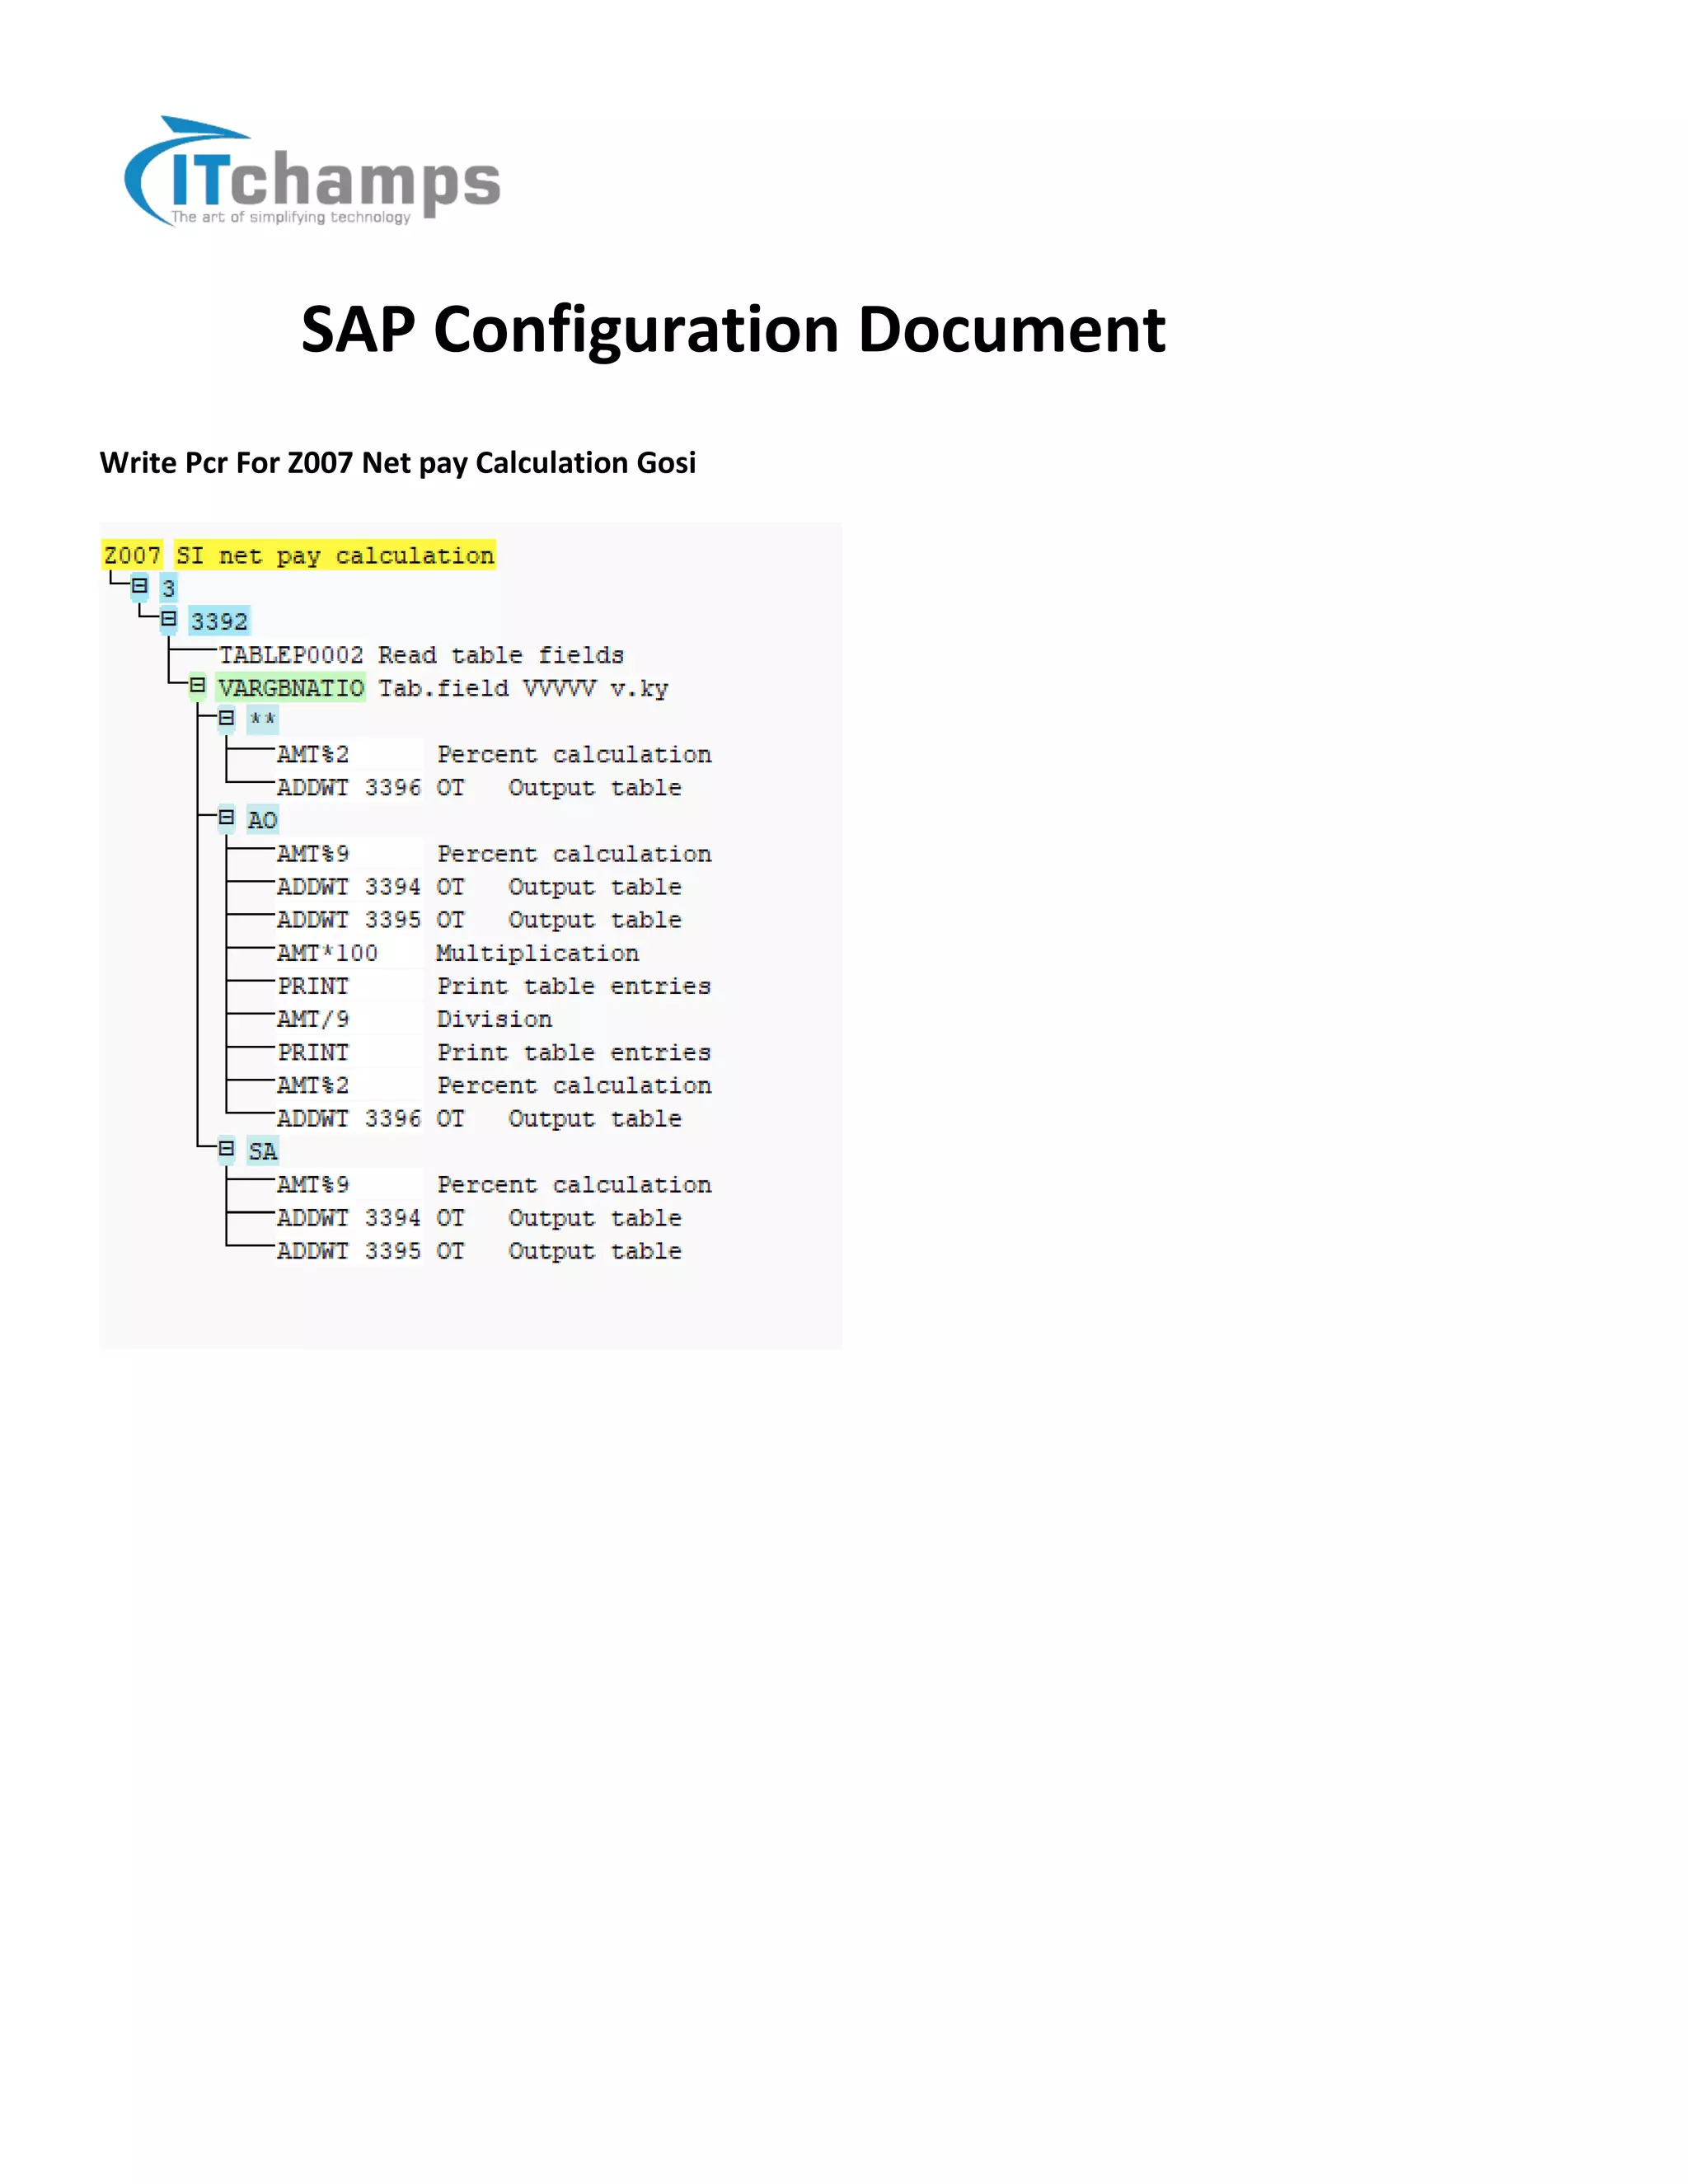Viewport: 1688px width, 2184px height.
Task: Select the Z007 rule header
Action: pyautogui.click(x=131, y=555)
